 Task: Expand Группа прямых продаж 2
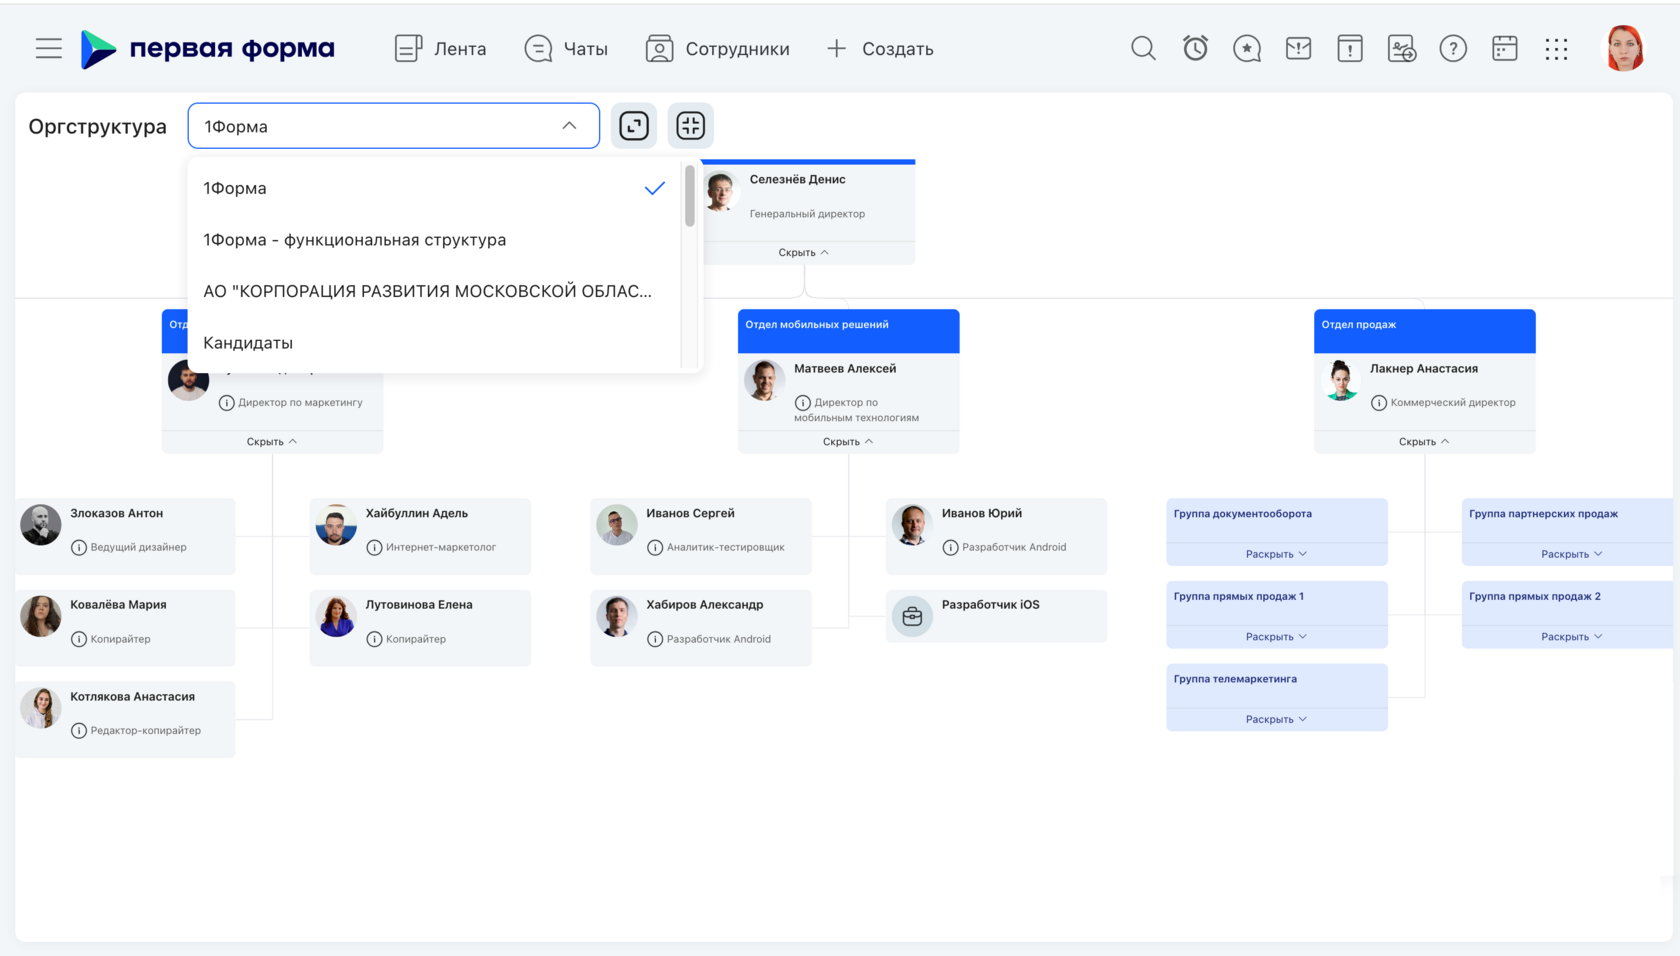click(1571, 637)
